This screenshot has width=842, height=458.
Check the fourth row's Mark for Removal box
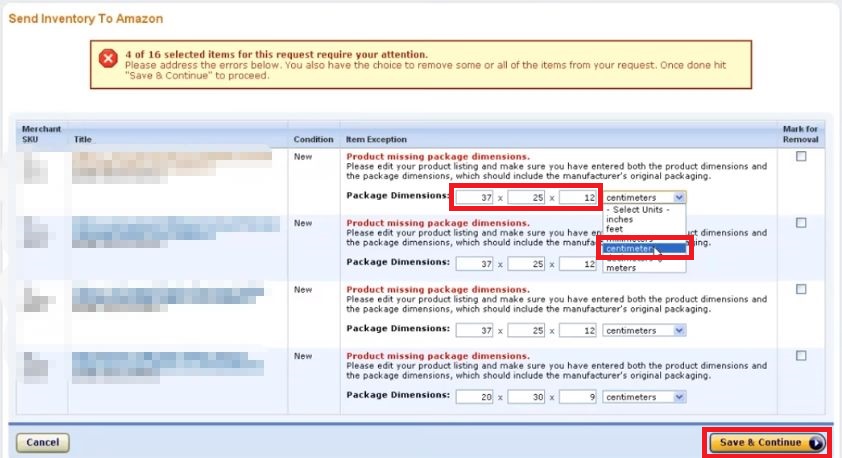click(x=801, y=356)
